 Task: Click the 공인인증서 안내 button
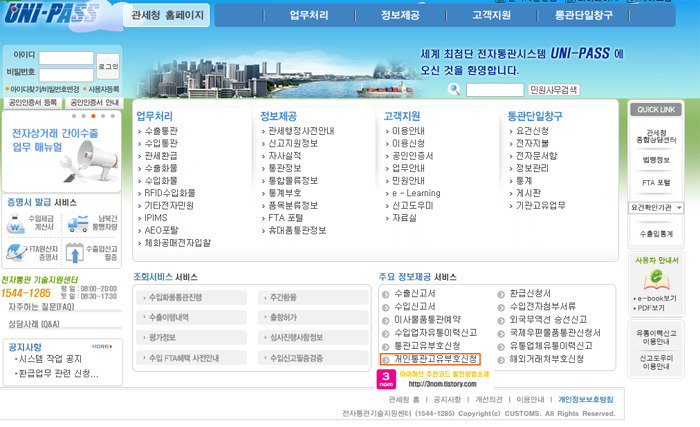pos(94,103)
